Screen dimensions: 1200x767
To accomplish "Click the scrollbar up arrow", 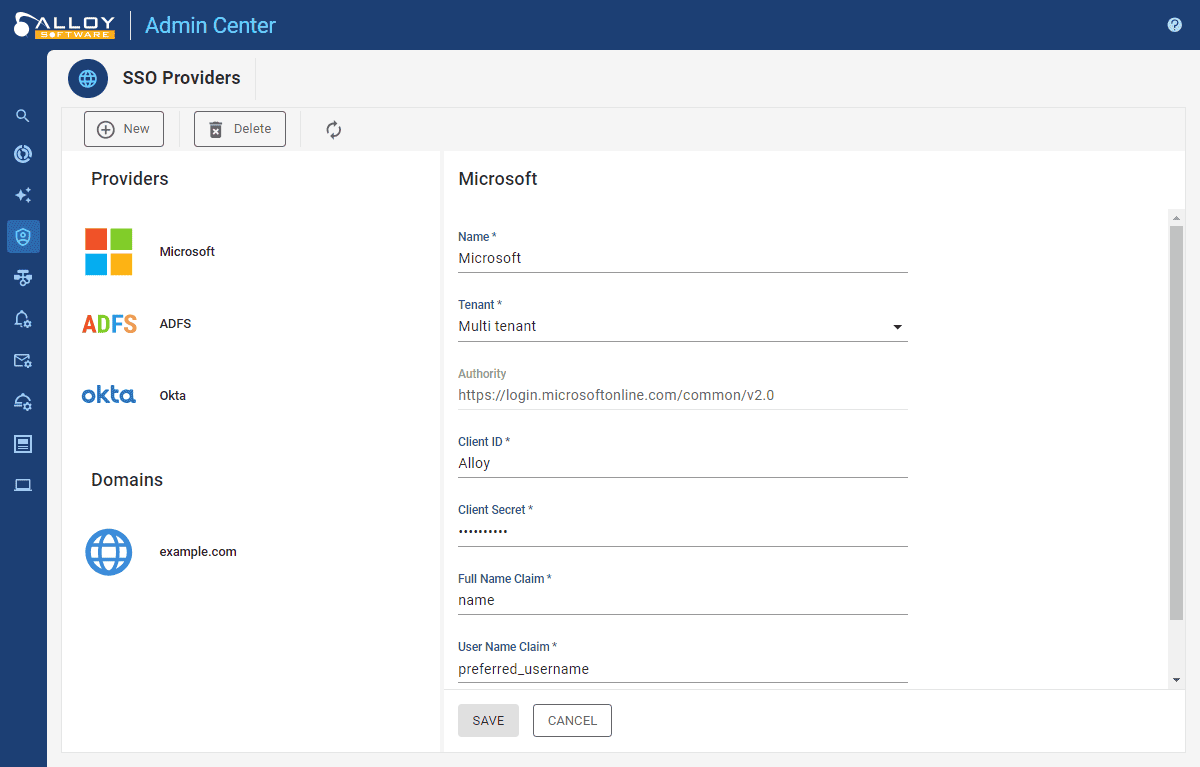I will (x=1176, y=218).
